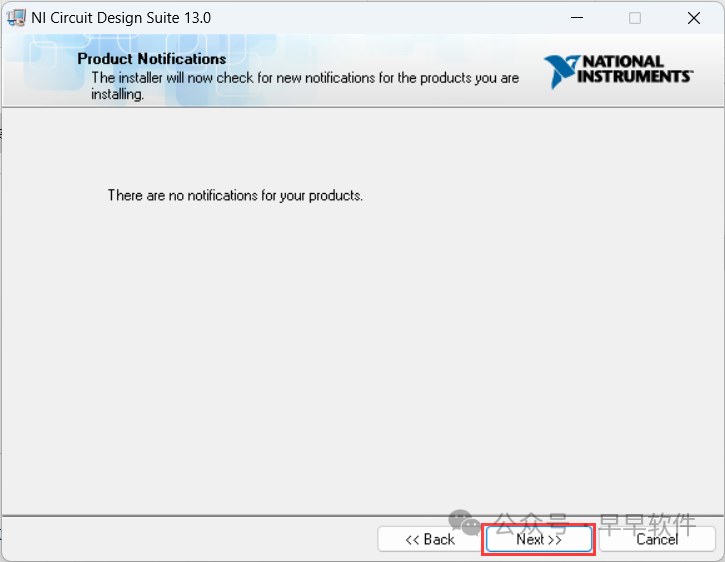Close the NI Circuit Design Suite installer
This screenshot has height=562, width=725.
tap(694, 18)
